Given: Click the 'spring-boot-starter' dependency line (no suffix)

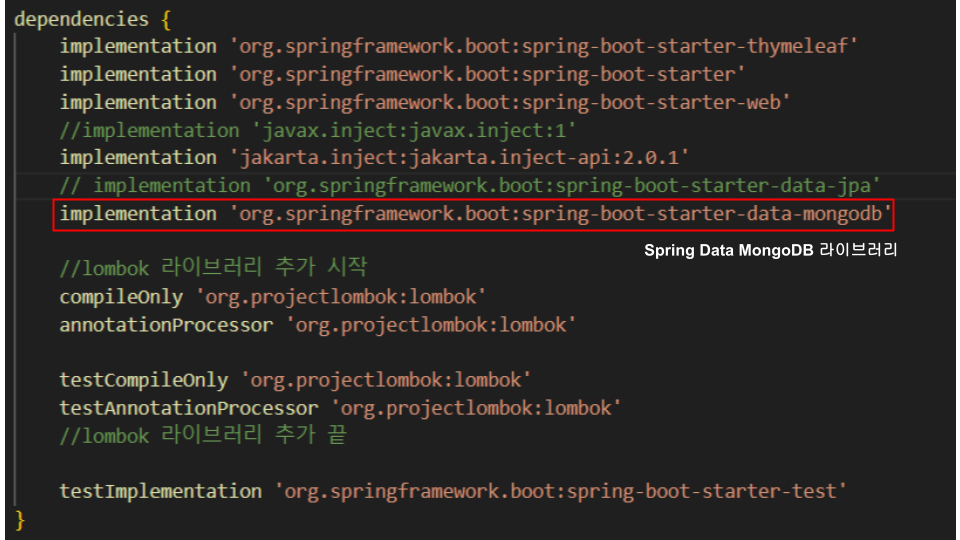Looking at the screenshot, I should pyautogui.click(x=402, y=75).
